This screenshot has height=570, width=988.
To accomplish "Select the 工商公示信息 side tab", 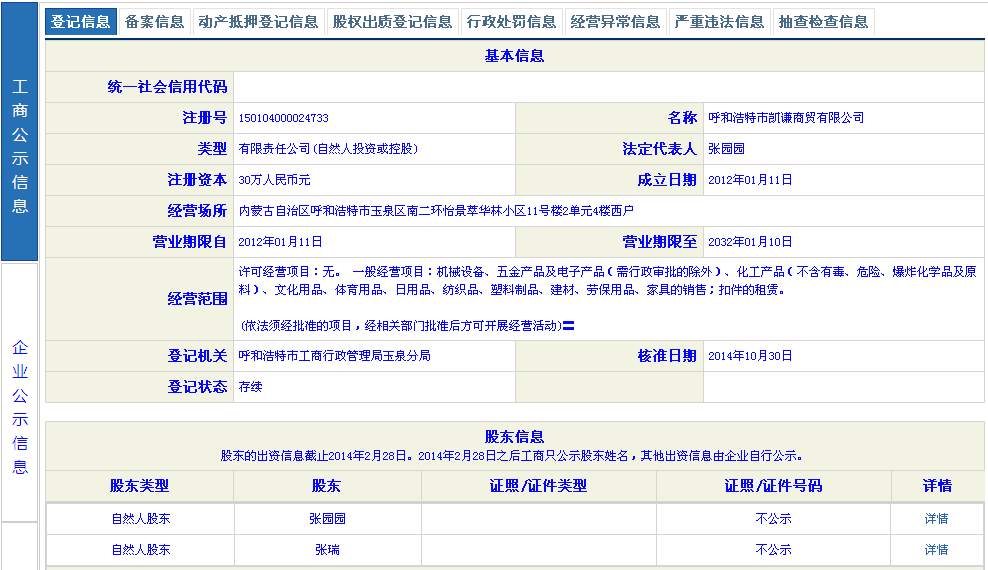I will click(20, 147).
